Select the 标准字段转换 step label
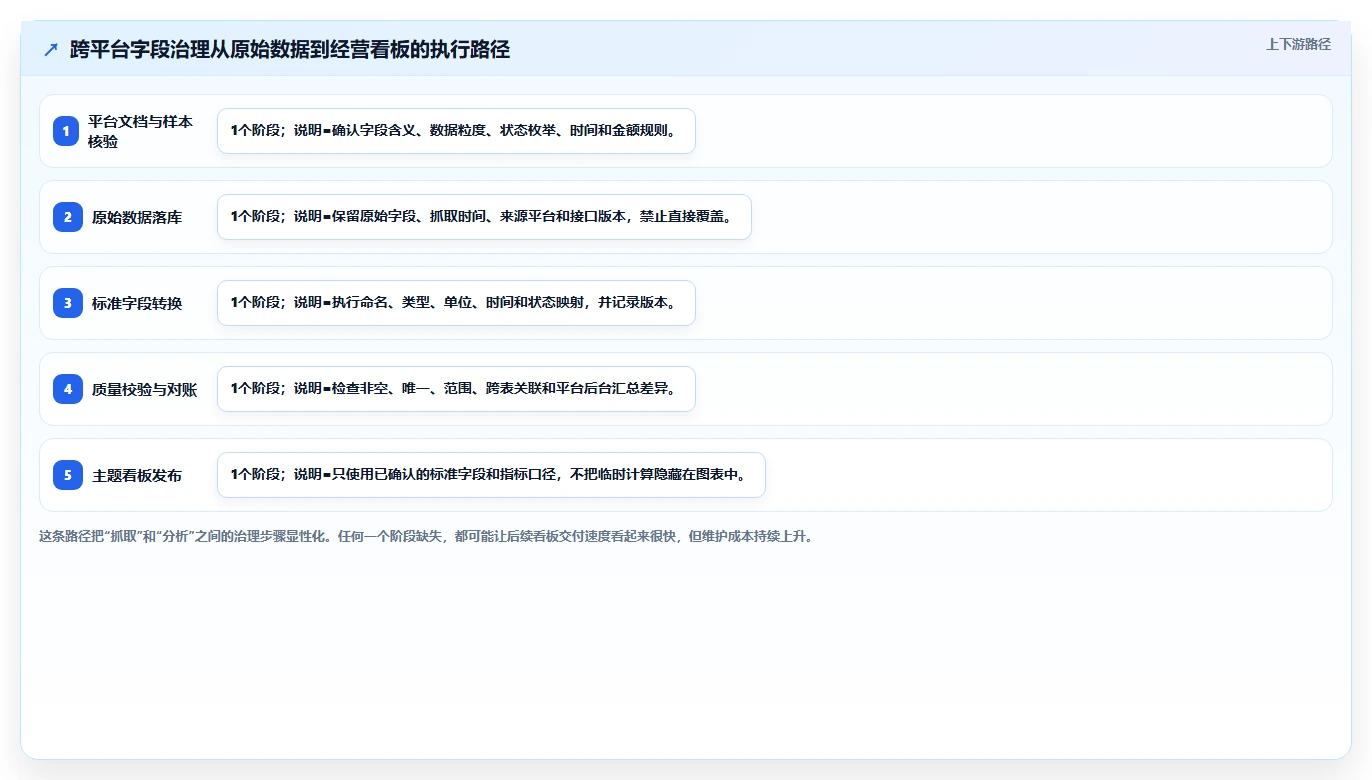 point(137,303)
